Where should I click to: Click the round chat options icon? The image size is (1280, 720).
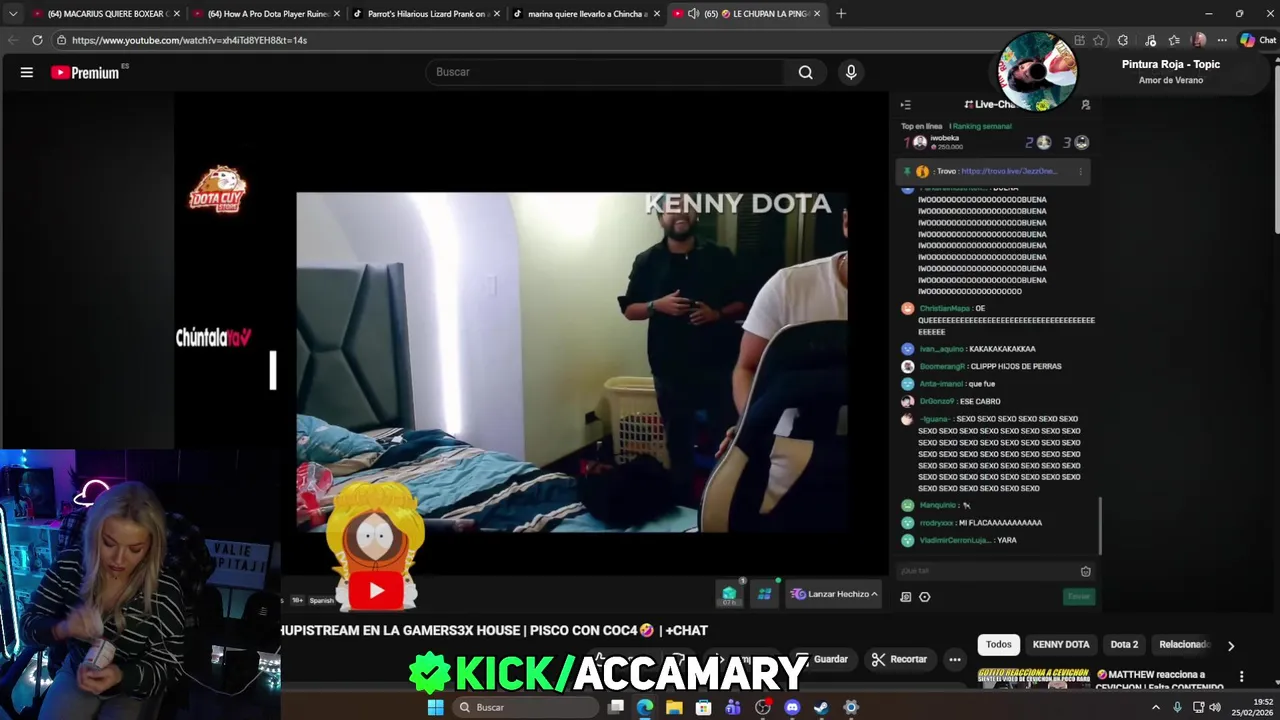(x=925, y=597)
